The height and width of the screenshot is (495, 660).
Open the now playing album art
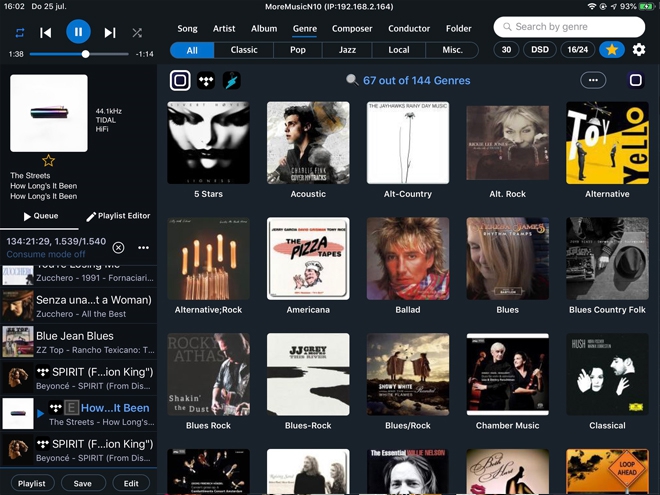point(49,113)
